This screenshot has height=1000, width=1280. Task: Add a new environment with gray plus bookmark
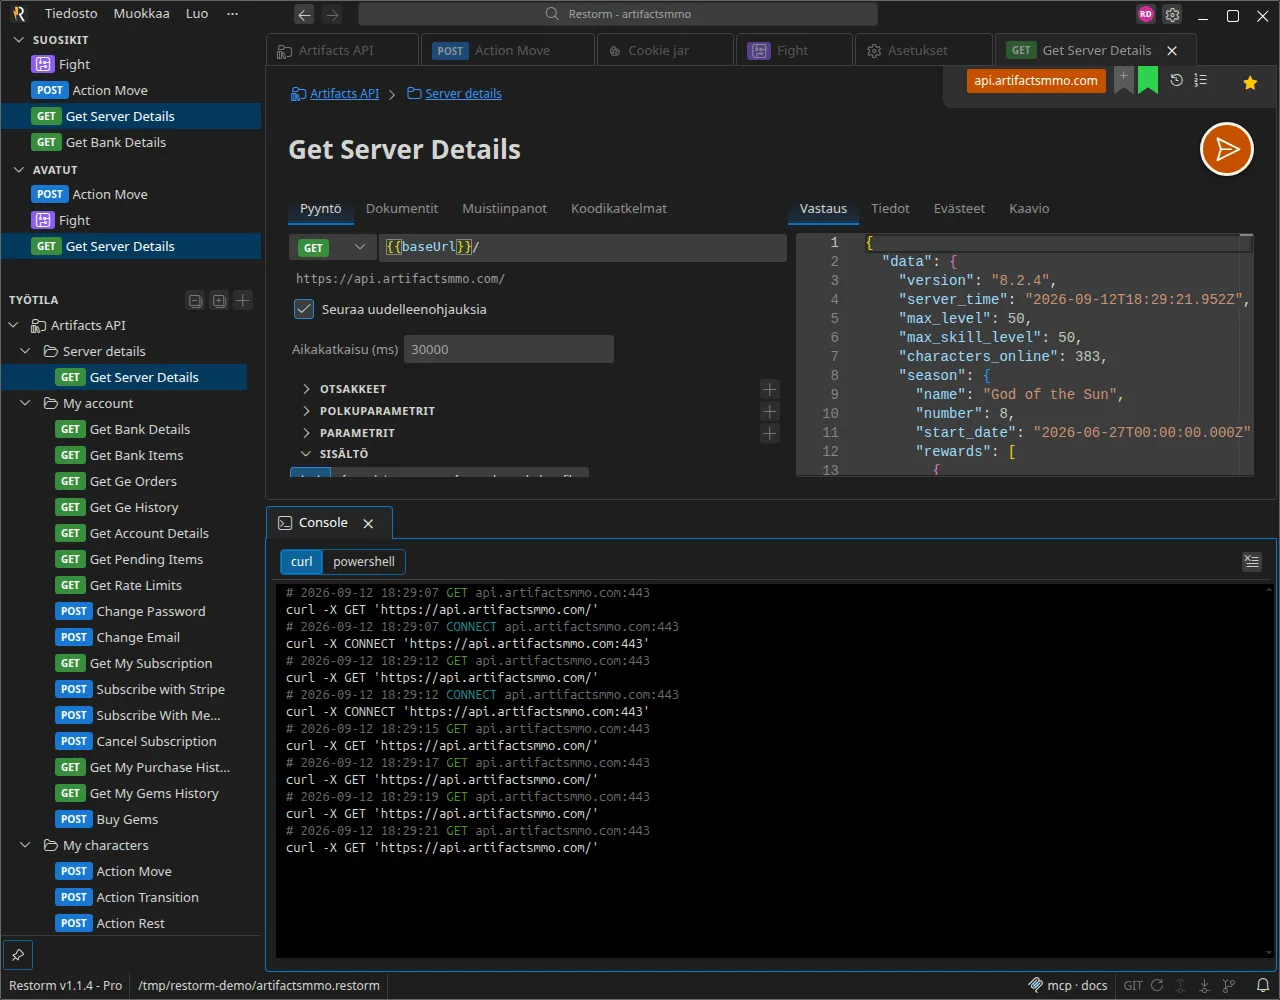coord(1124,80)
